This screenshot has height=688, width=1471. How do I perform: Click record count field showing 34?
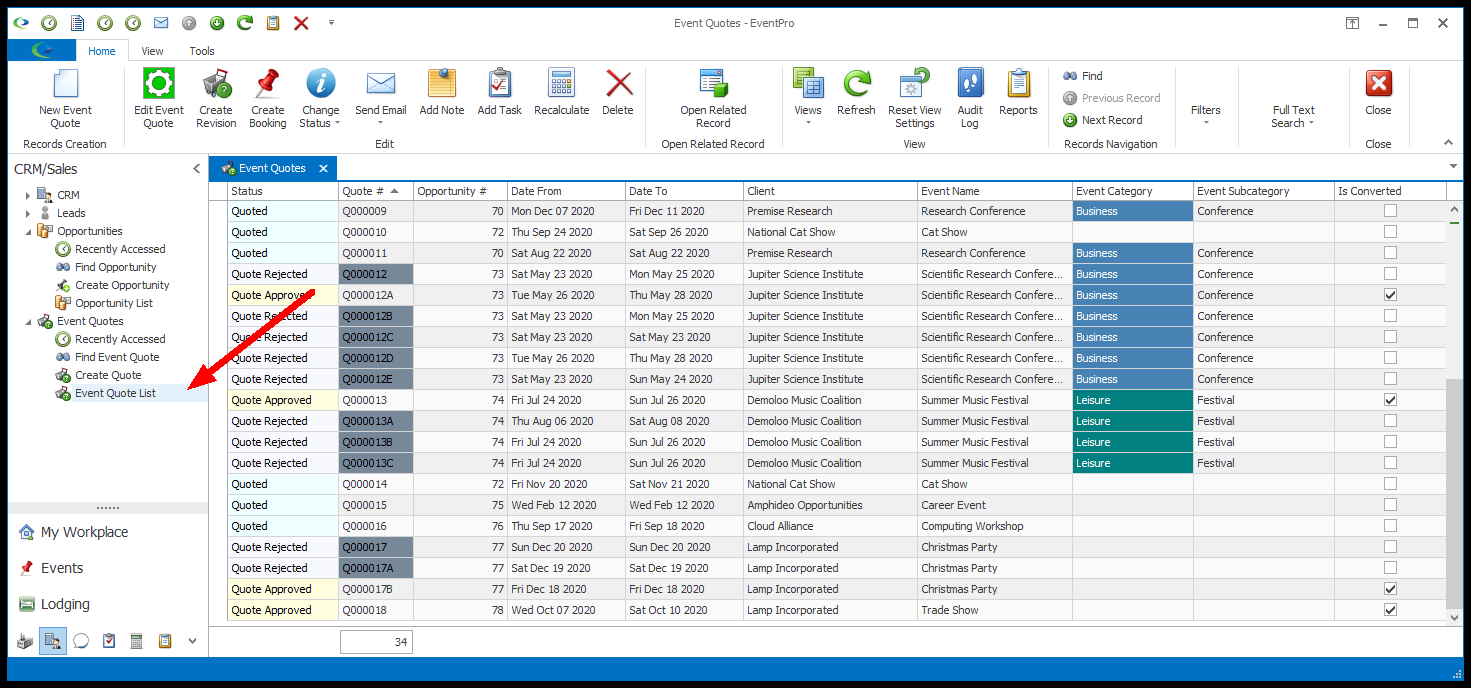pos(376,642)
